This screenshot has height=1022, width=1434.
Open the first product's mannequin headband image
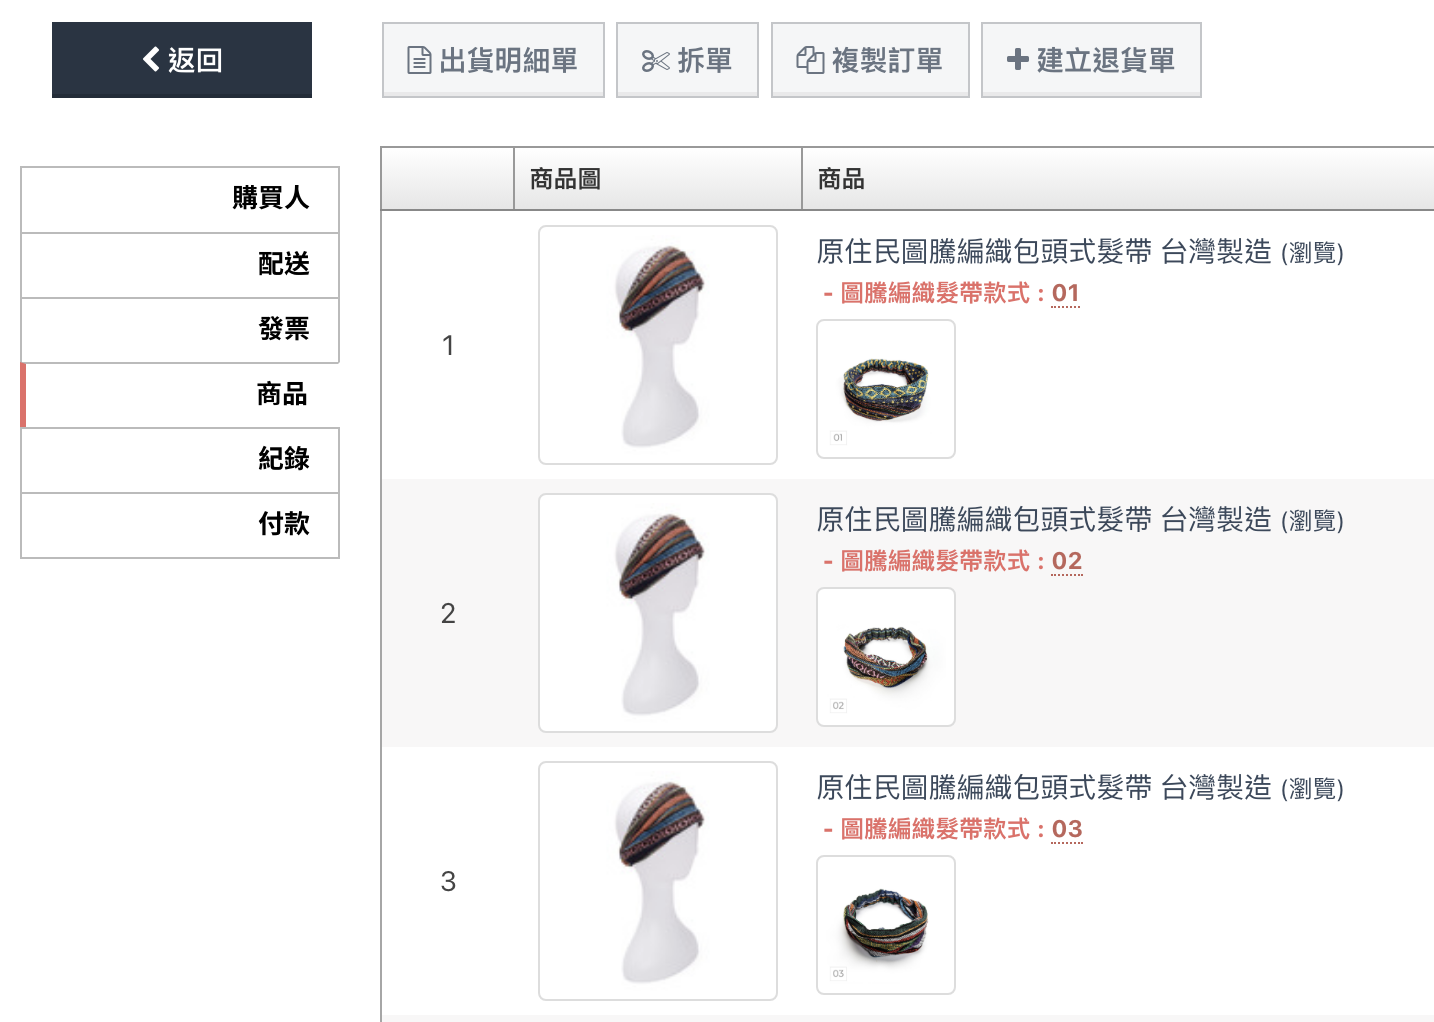[x=658, y=345]
